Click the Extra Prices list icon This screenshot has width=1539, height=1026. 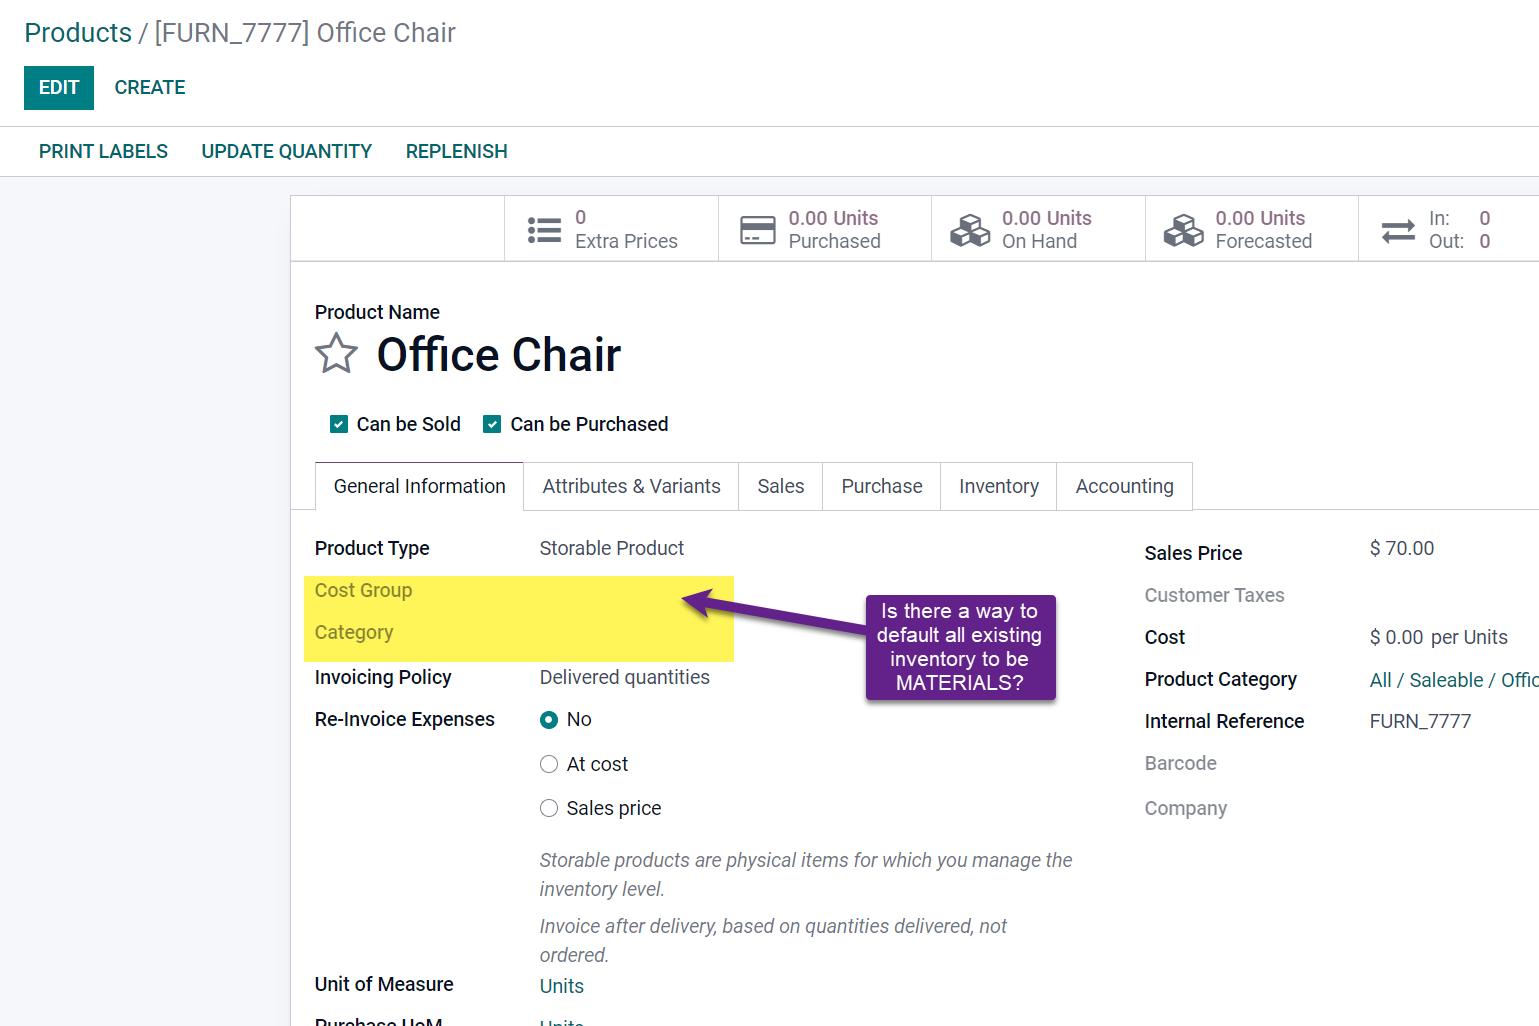pos(544,230)
